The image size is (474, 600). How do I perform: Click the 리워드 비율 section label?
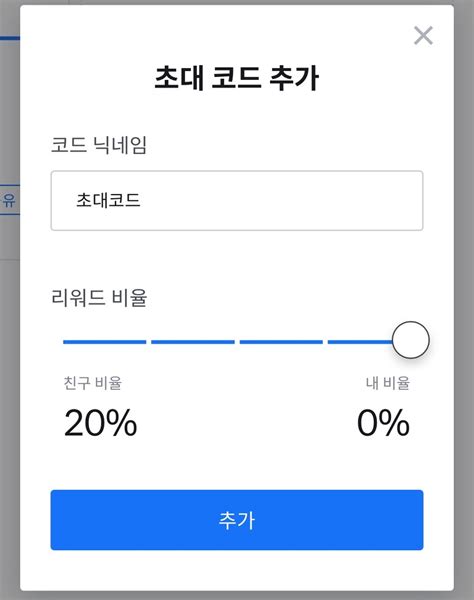point(99,297)
